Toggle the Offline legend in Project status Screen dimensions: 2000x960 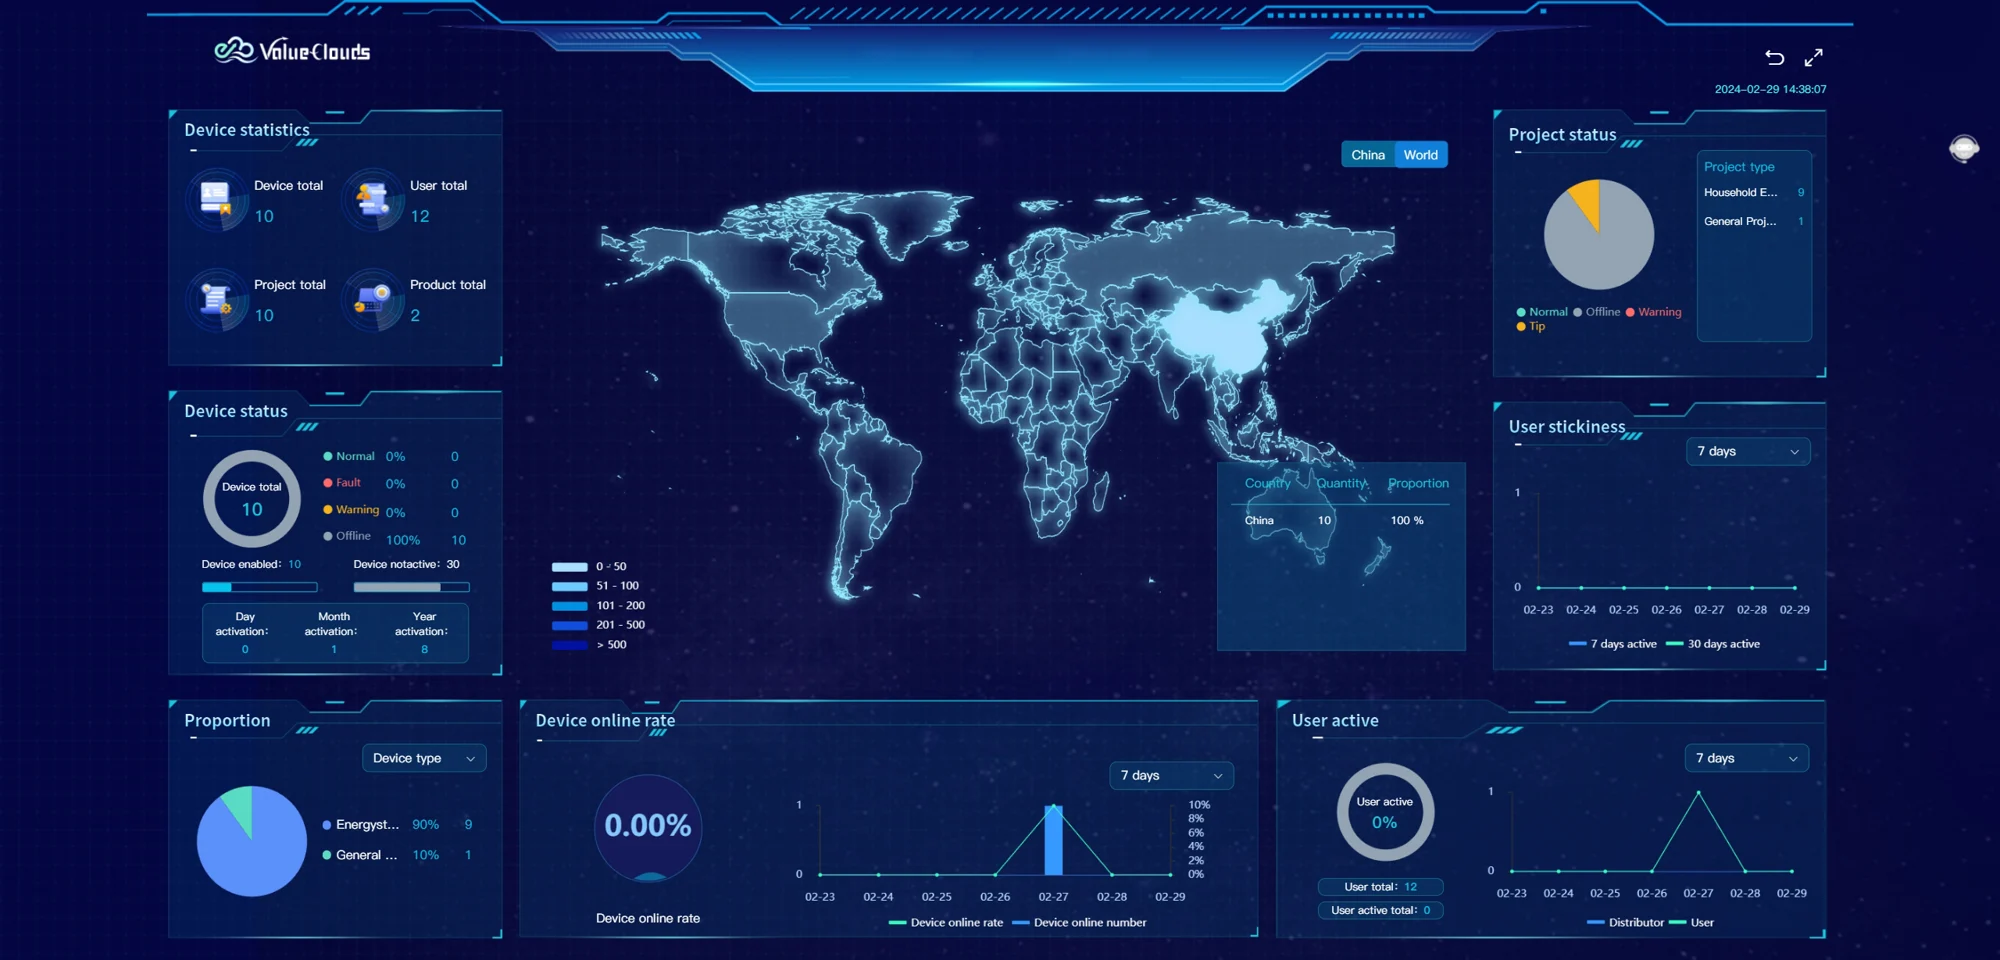(x=1597, y=312)
